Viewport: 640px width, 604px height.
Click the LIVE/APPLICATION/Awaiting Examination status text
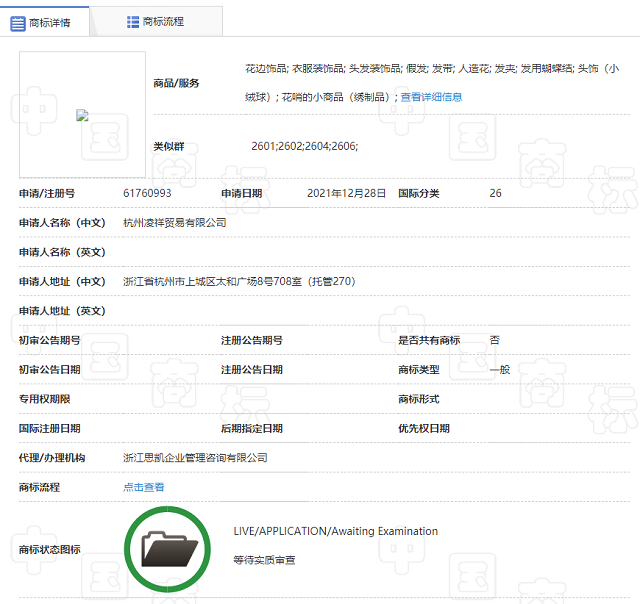click(x=335, y=531)
